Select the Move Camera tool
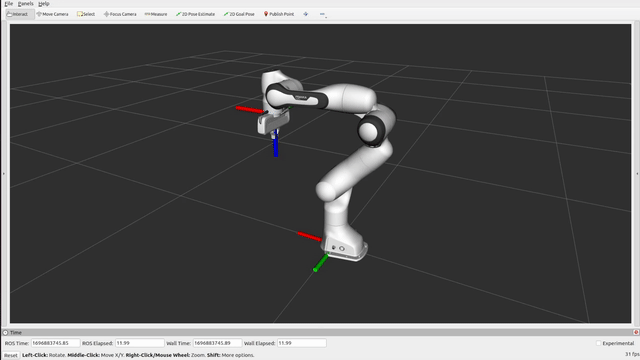The height and width of the screenshot is (360, 640). (52, 14)
